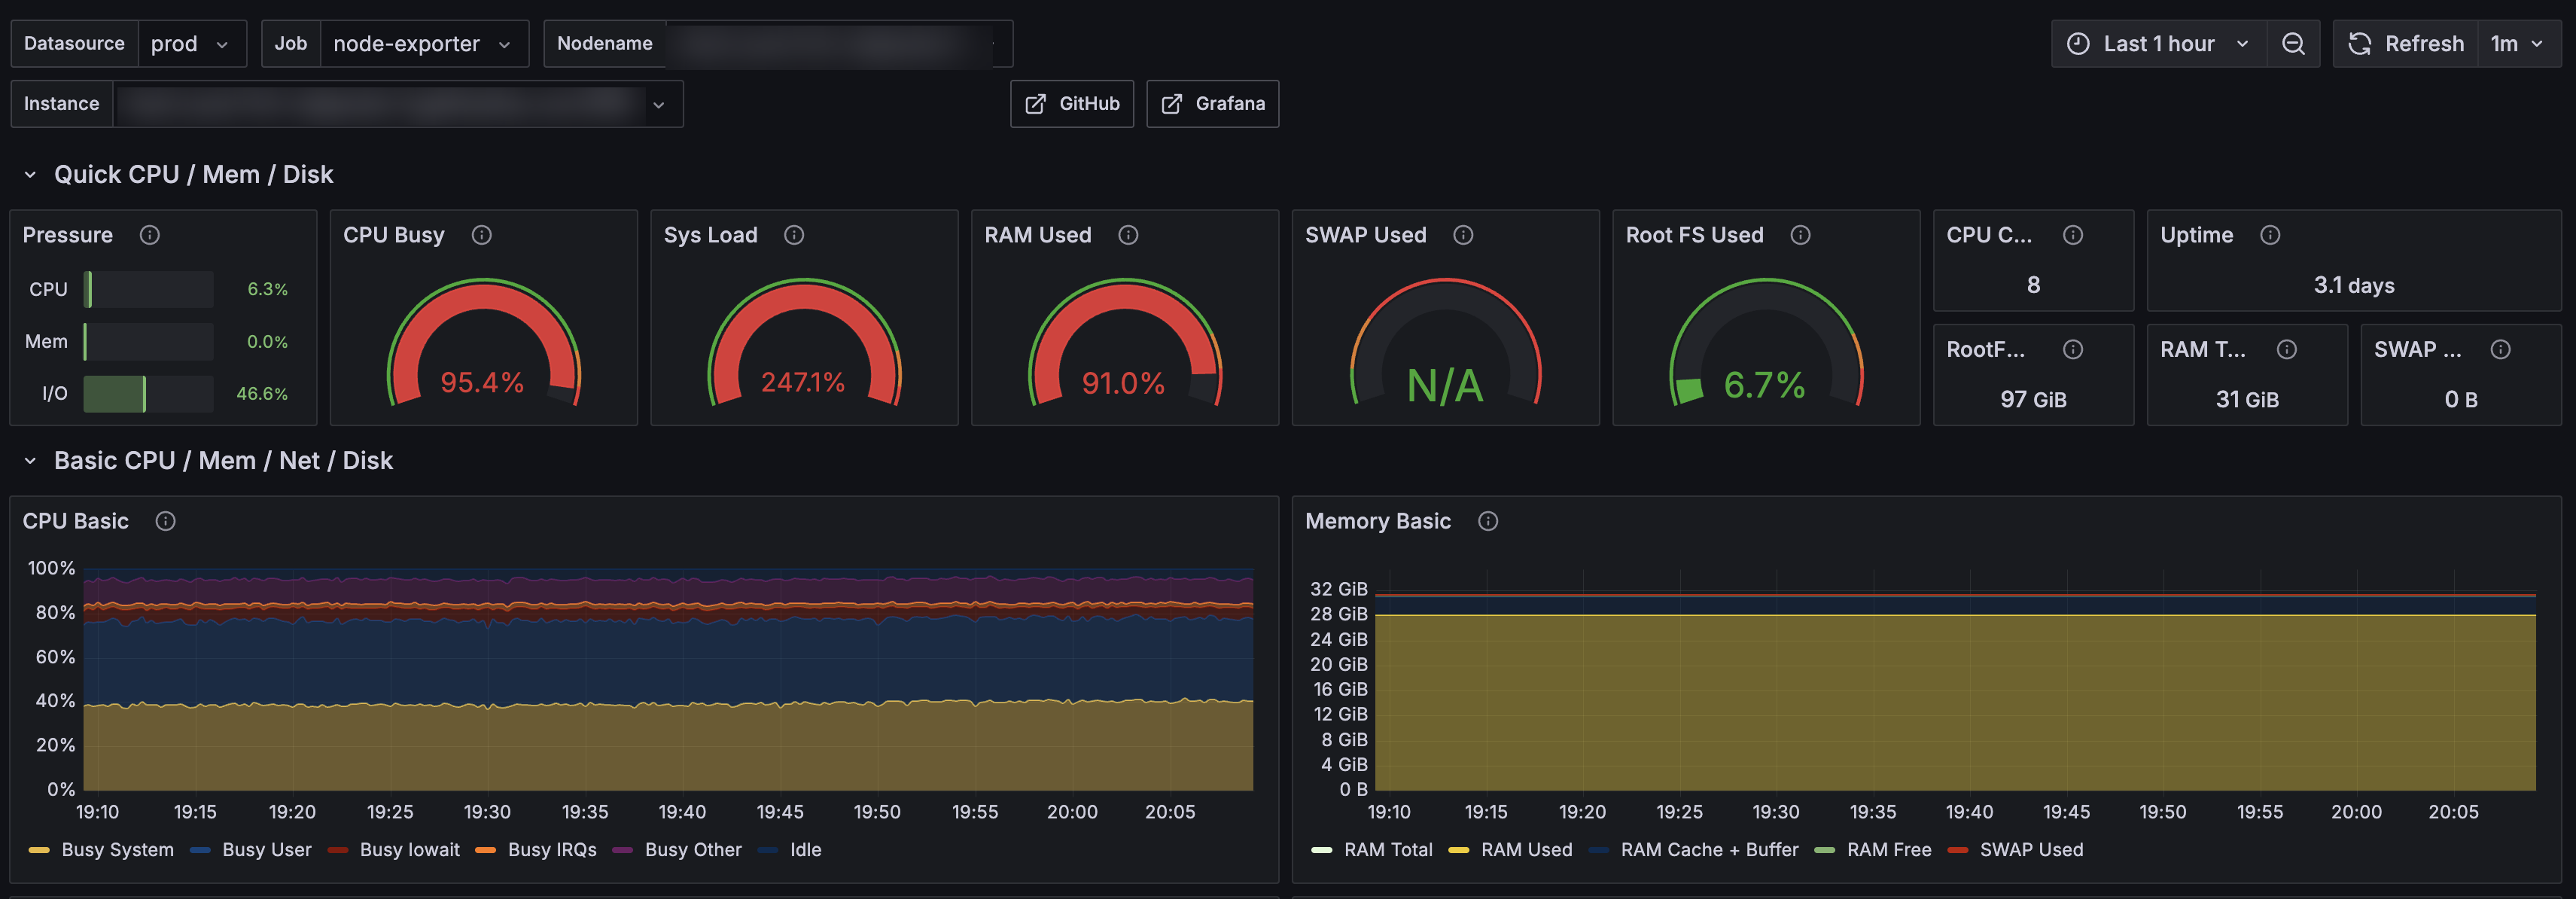Open the Datasource prod dropdown
Viewport: 2576px width, 899px height.
point(191,44)
